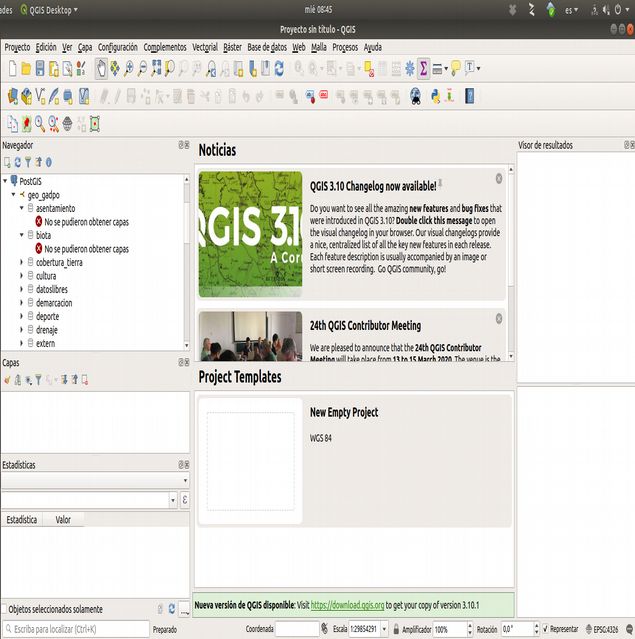Expand the cultura schema
Screen dimensions: 635x639
pos(22,275)
